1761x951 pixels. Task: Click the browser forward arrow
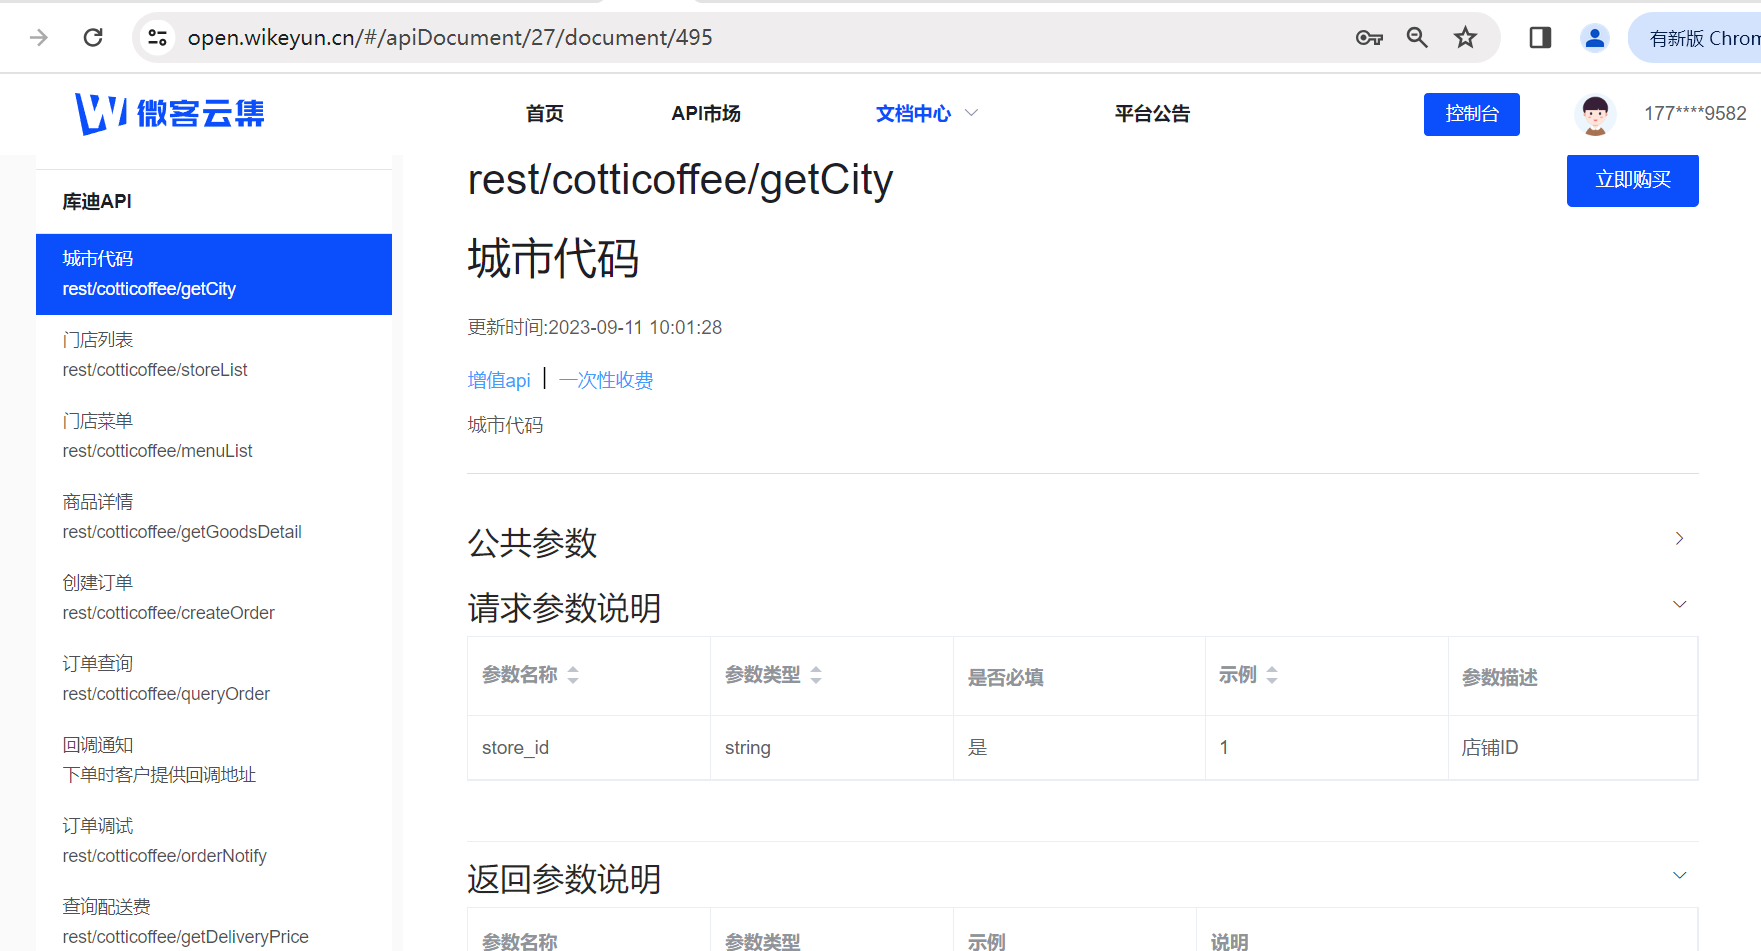coord(39,38)
